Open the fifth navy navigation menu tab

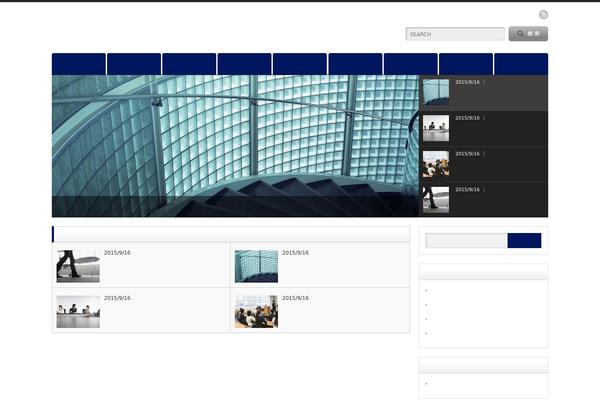tap(299, 64)
